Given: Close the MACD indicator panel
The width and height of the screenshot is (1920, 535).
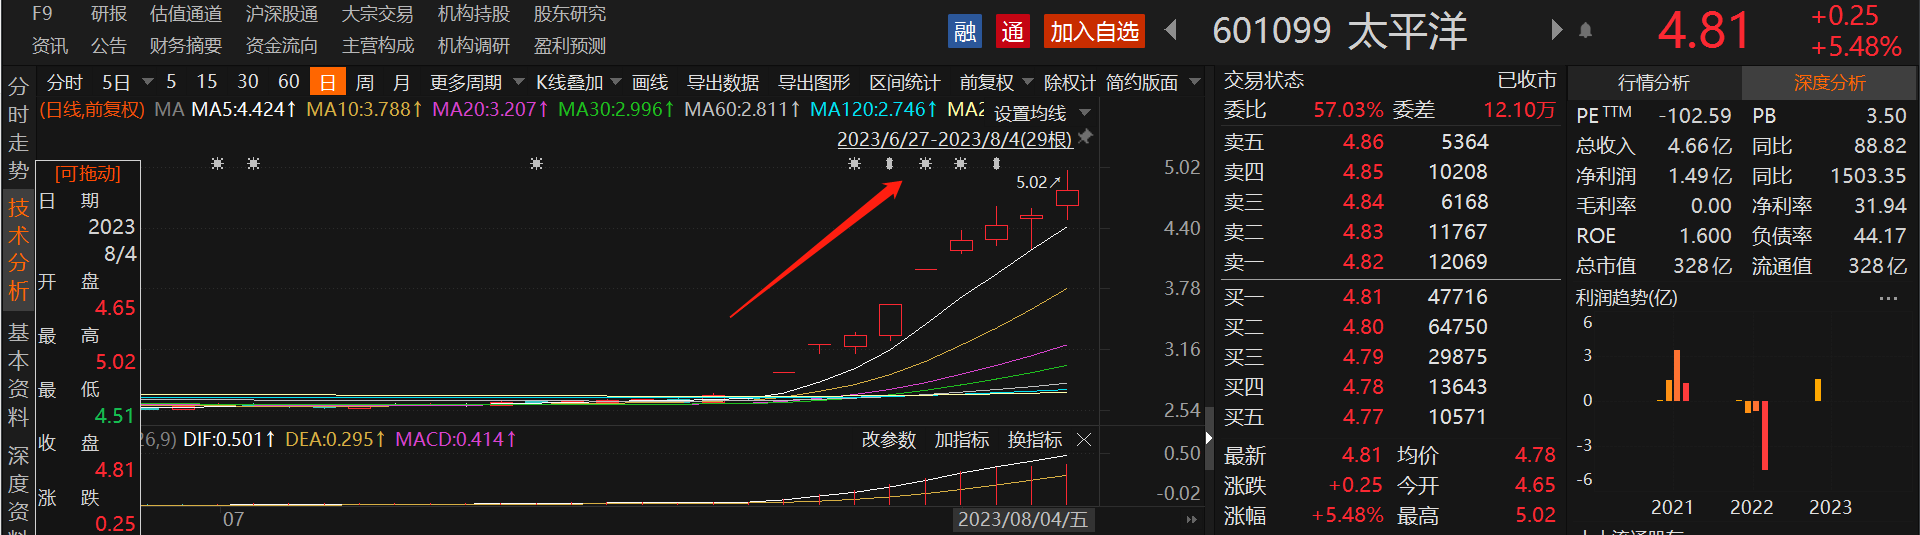Looking at the screenshot, I should point(1084,440).
